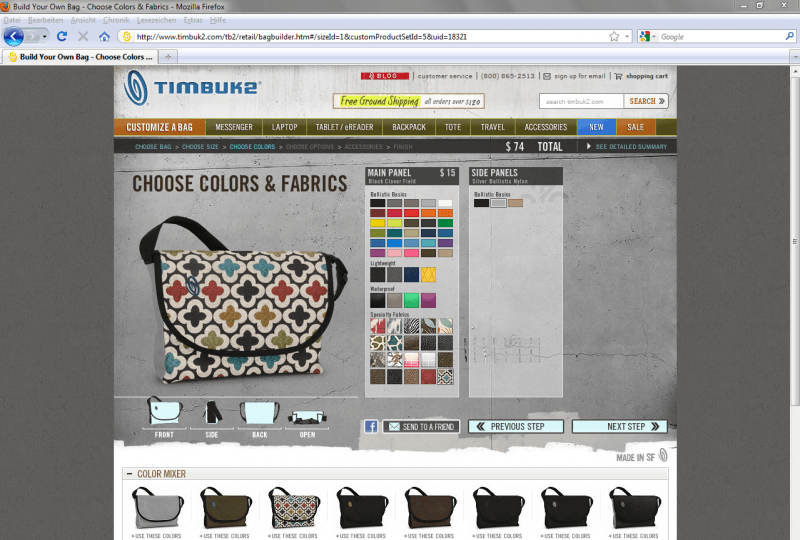Screen dimensions: 800x540
Task: Go to the browser home icon
Action: click(x=105, y=37)
